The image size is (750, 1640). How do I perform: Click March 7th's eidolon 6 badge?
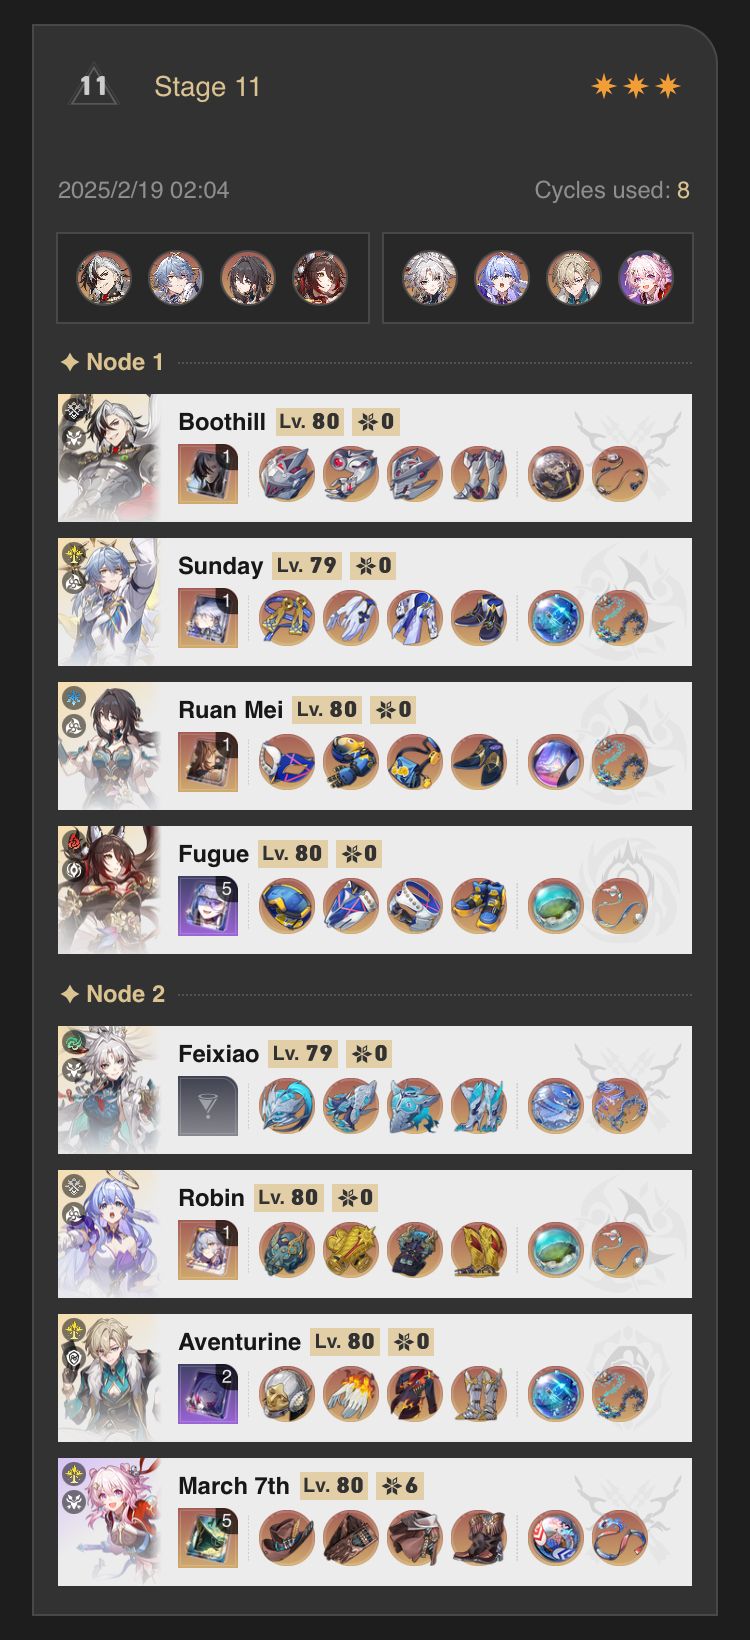(400, 1486)
